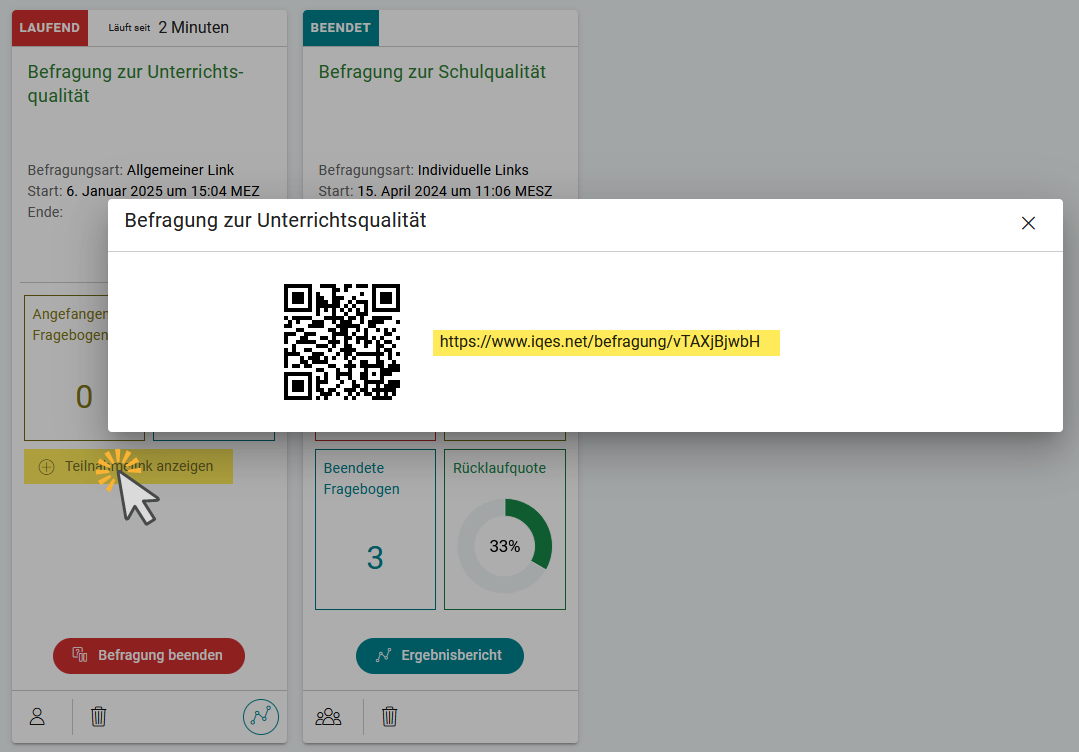This screenshot has width=1079, height=752.
Task: Click the Individuelle Links survey type text
Action: (x=473, y=170)
